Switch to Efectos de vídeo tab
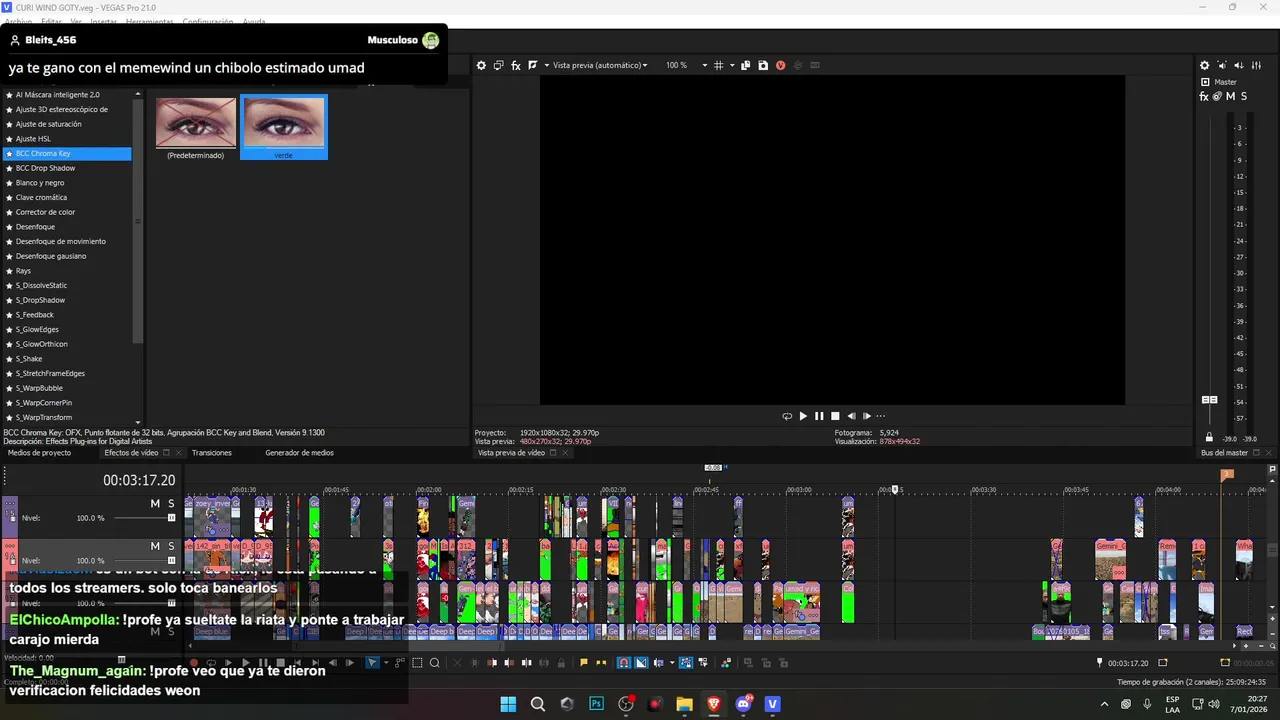The width and height of the screenshot is (1280, 720). (x=131, y=453)
